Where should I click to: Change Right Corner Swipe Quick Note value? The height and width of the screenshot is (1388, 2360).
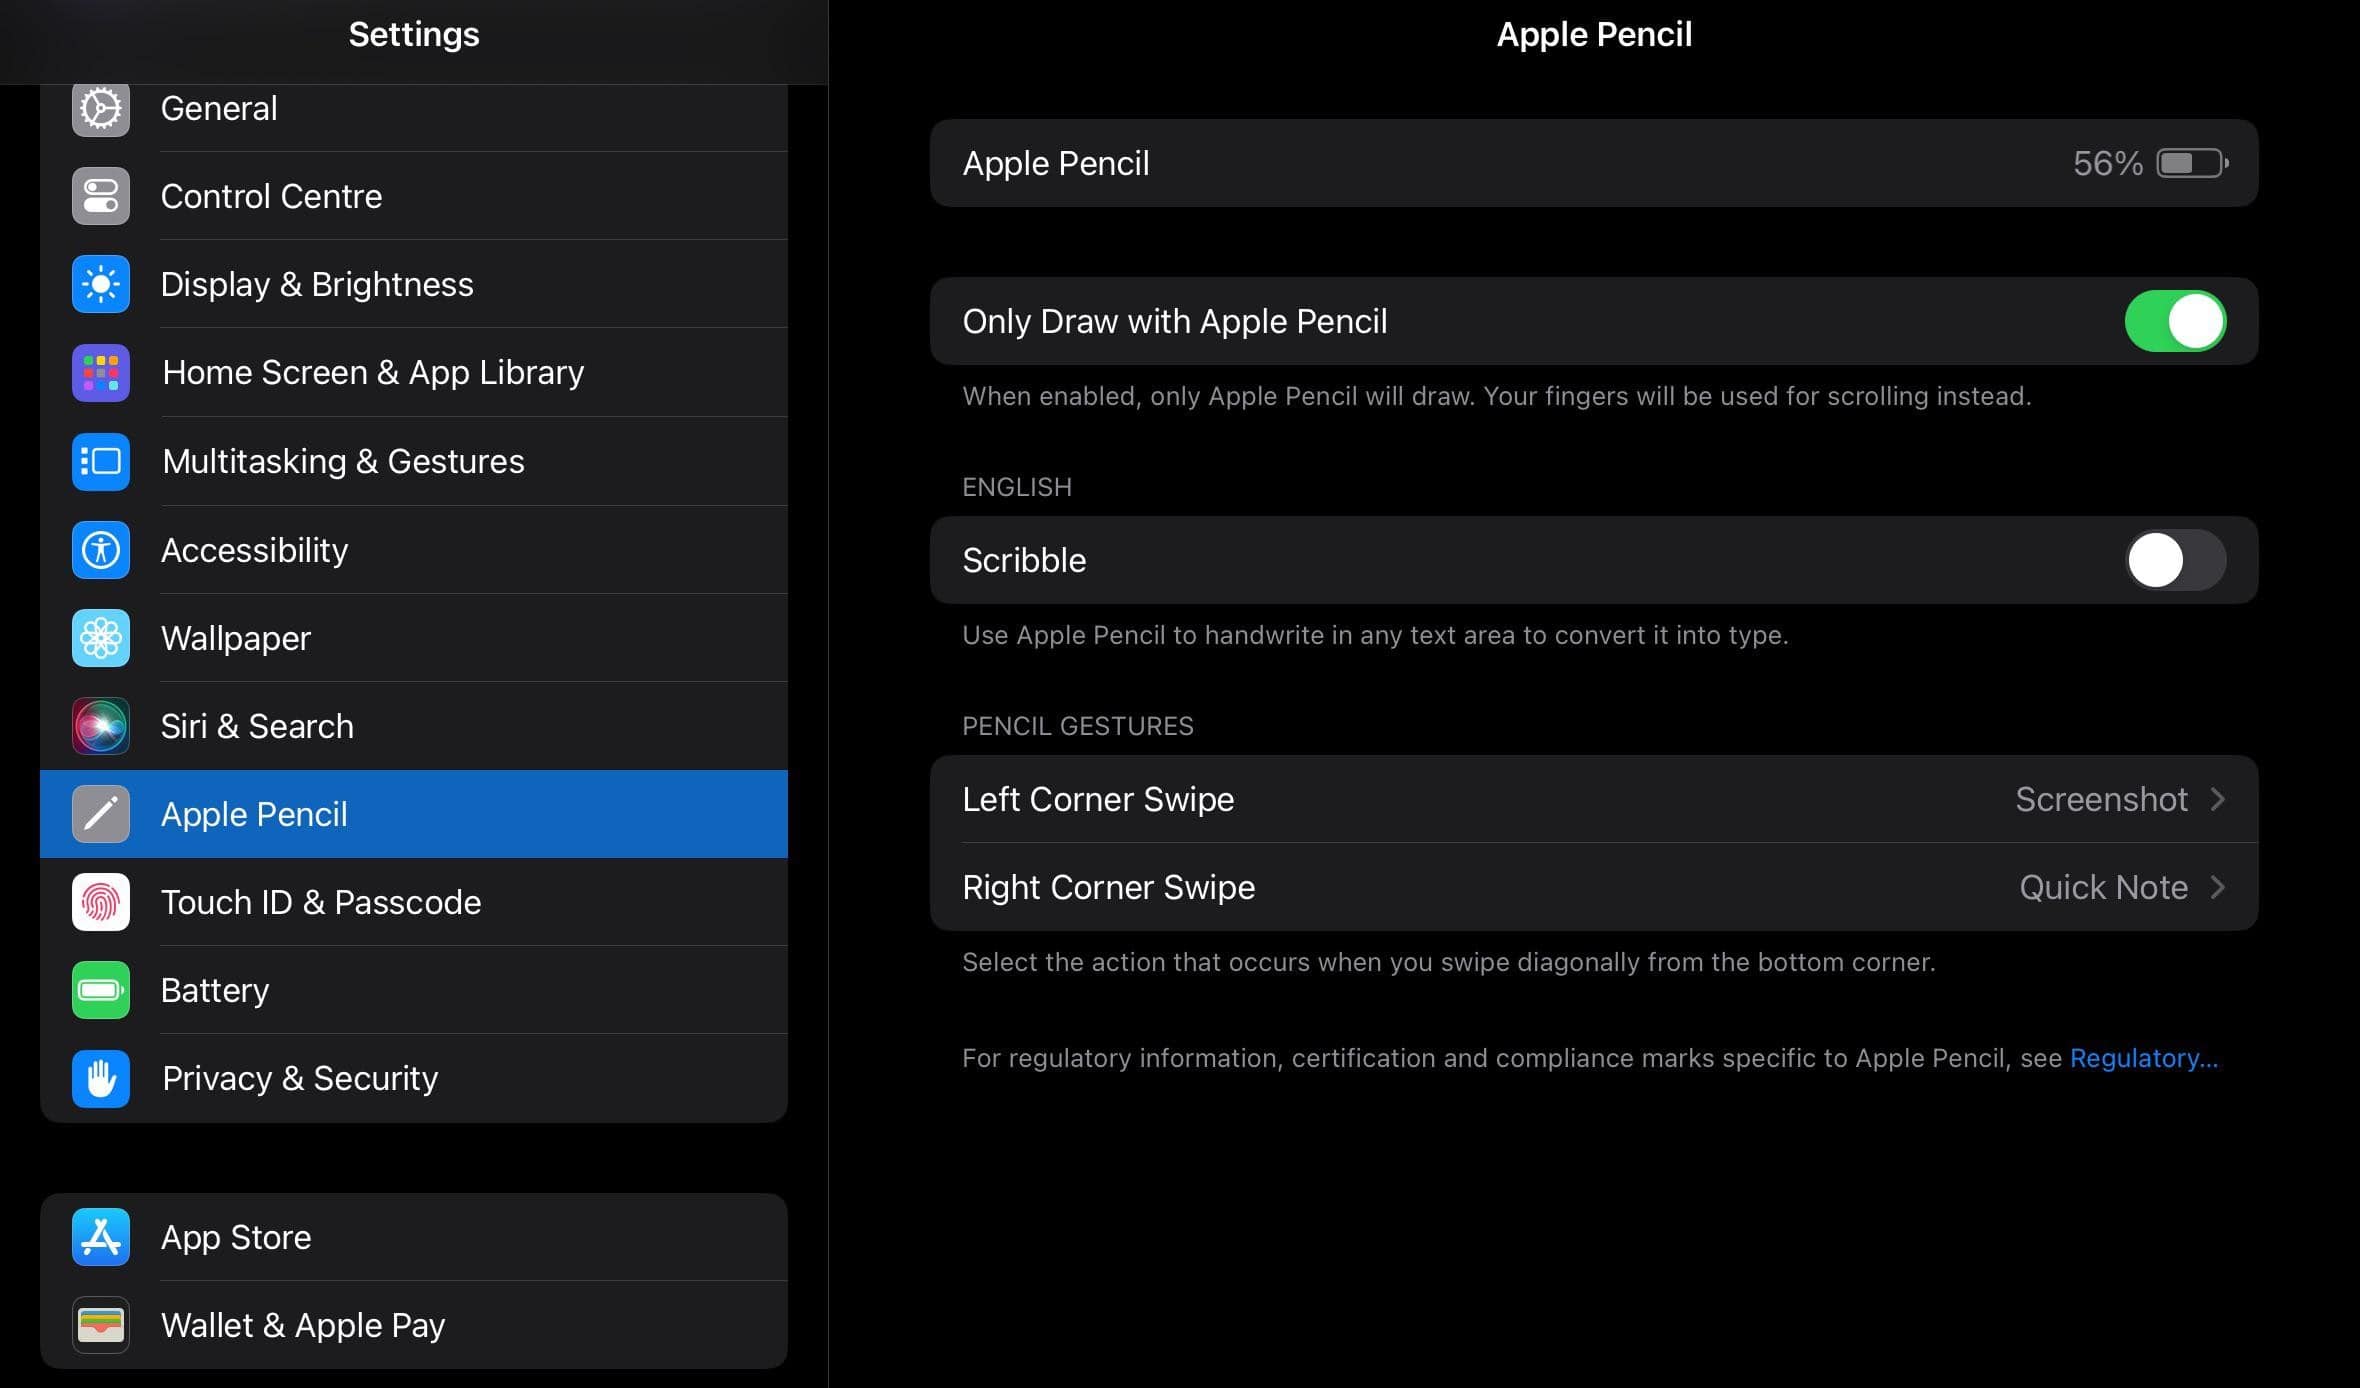2103,887
